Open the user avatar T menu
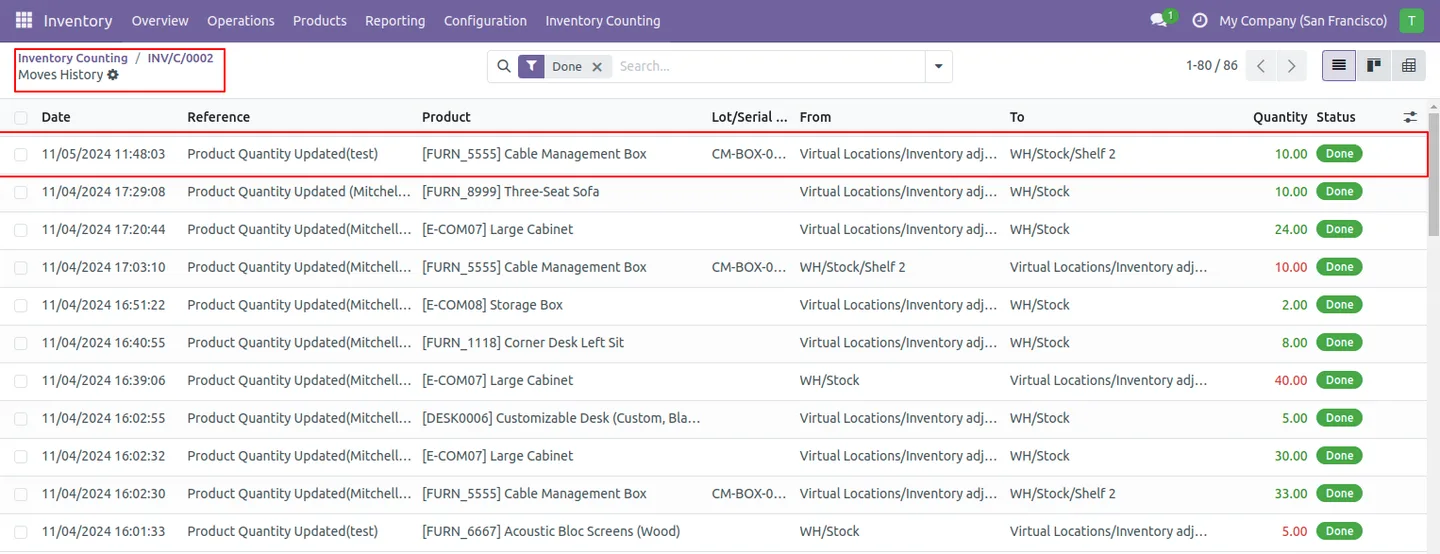Viewport: 1440px width, 554px height. tap(1411, 20)
